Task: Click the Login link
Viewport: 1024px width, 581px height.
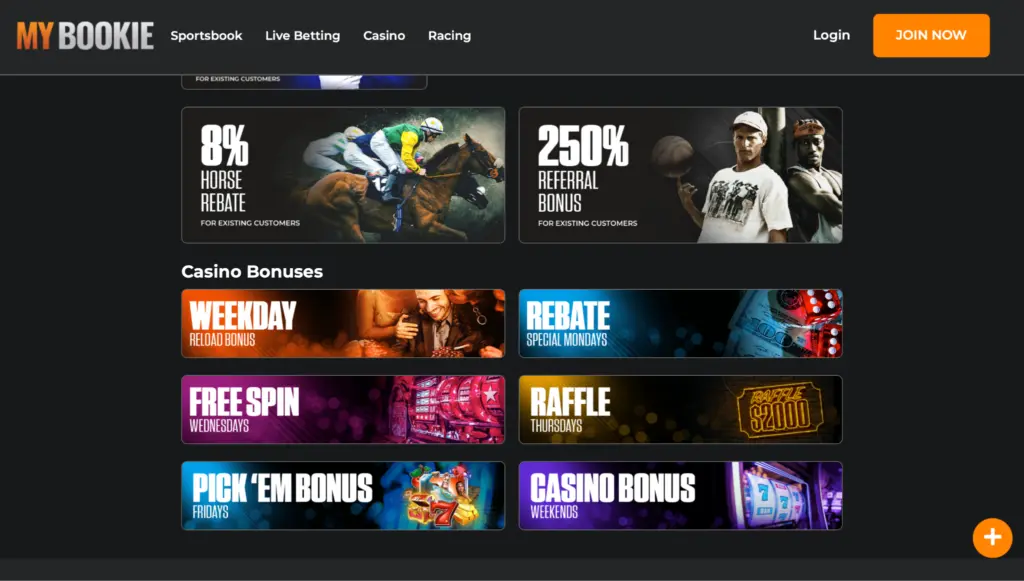Action: click(x=831, y=35)
